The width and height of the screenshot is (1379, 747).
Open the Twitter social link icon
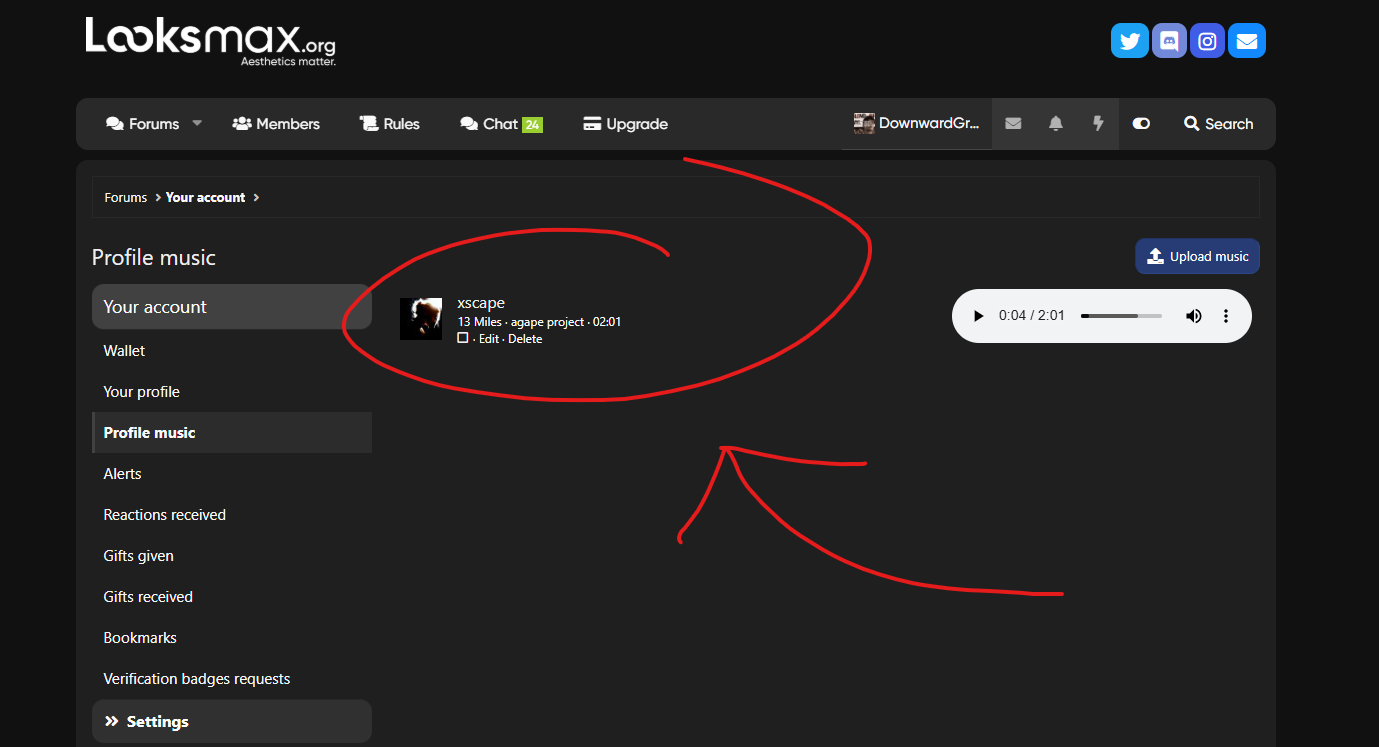[x=1130, y=41]
